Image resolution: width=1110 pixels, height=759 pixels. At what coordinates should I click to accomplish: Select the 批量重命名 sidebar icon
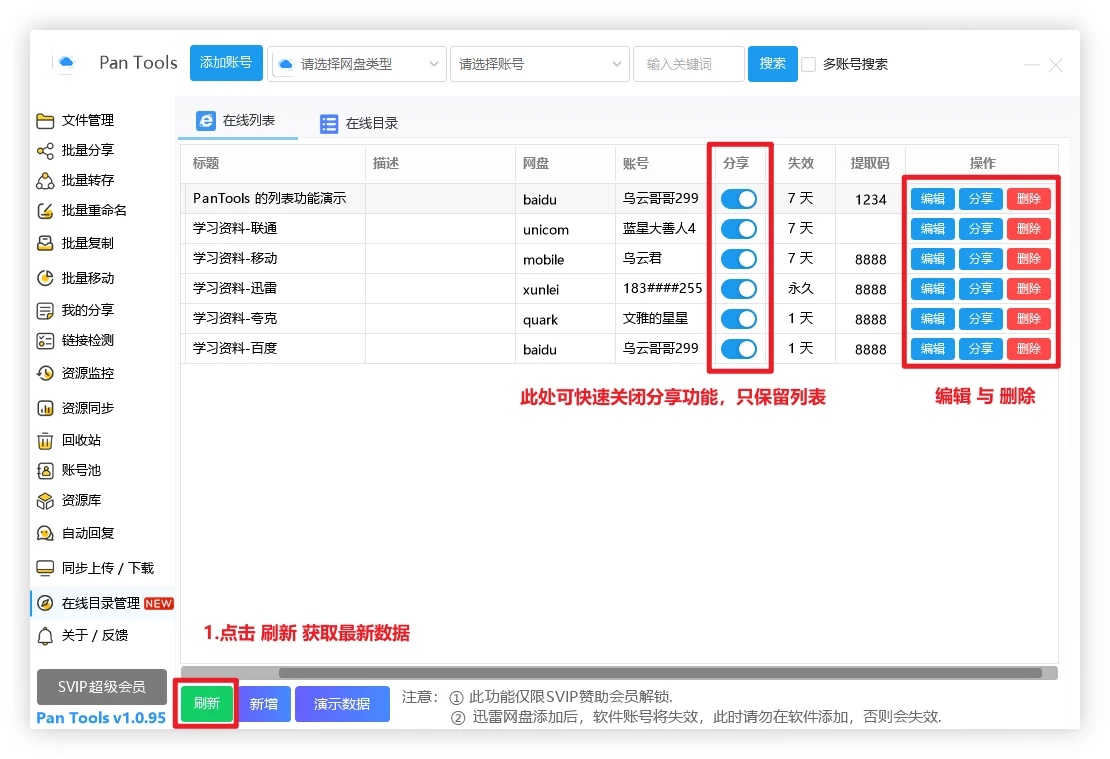45,211
